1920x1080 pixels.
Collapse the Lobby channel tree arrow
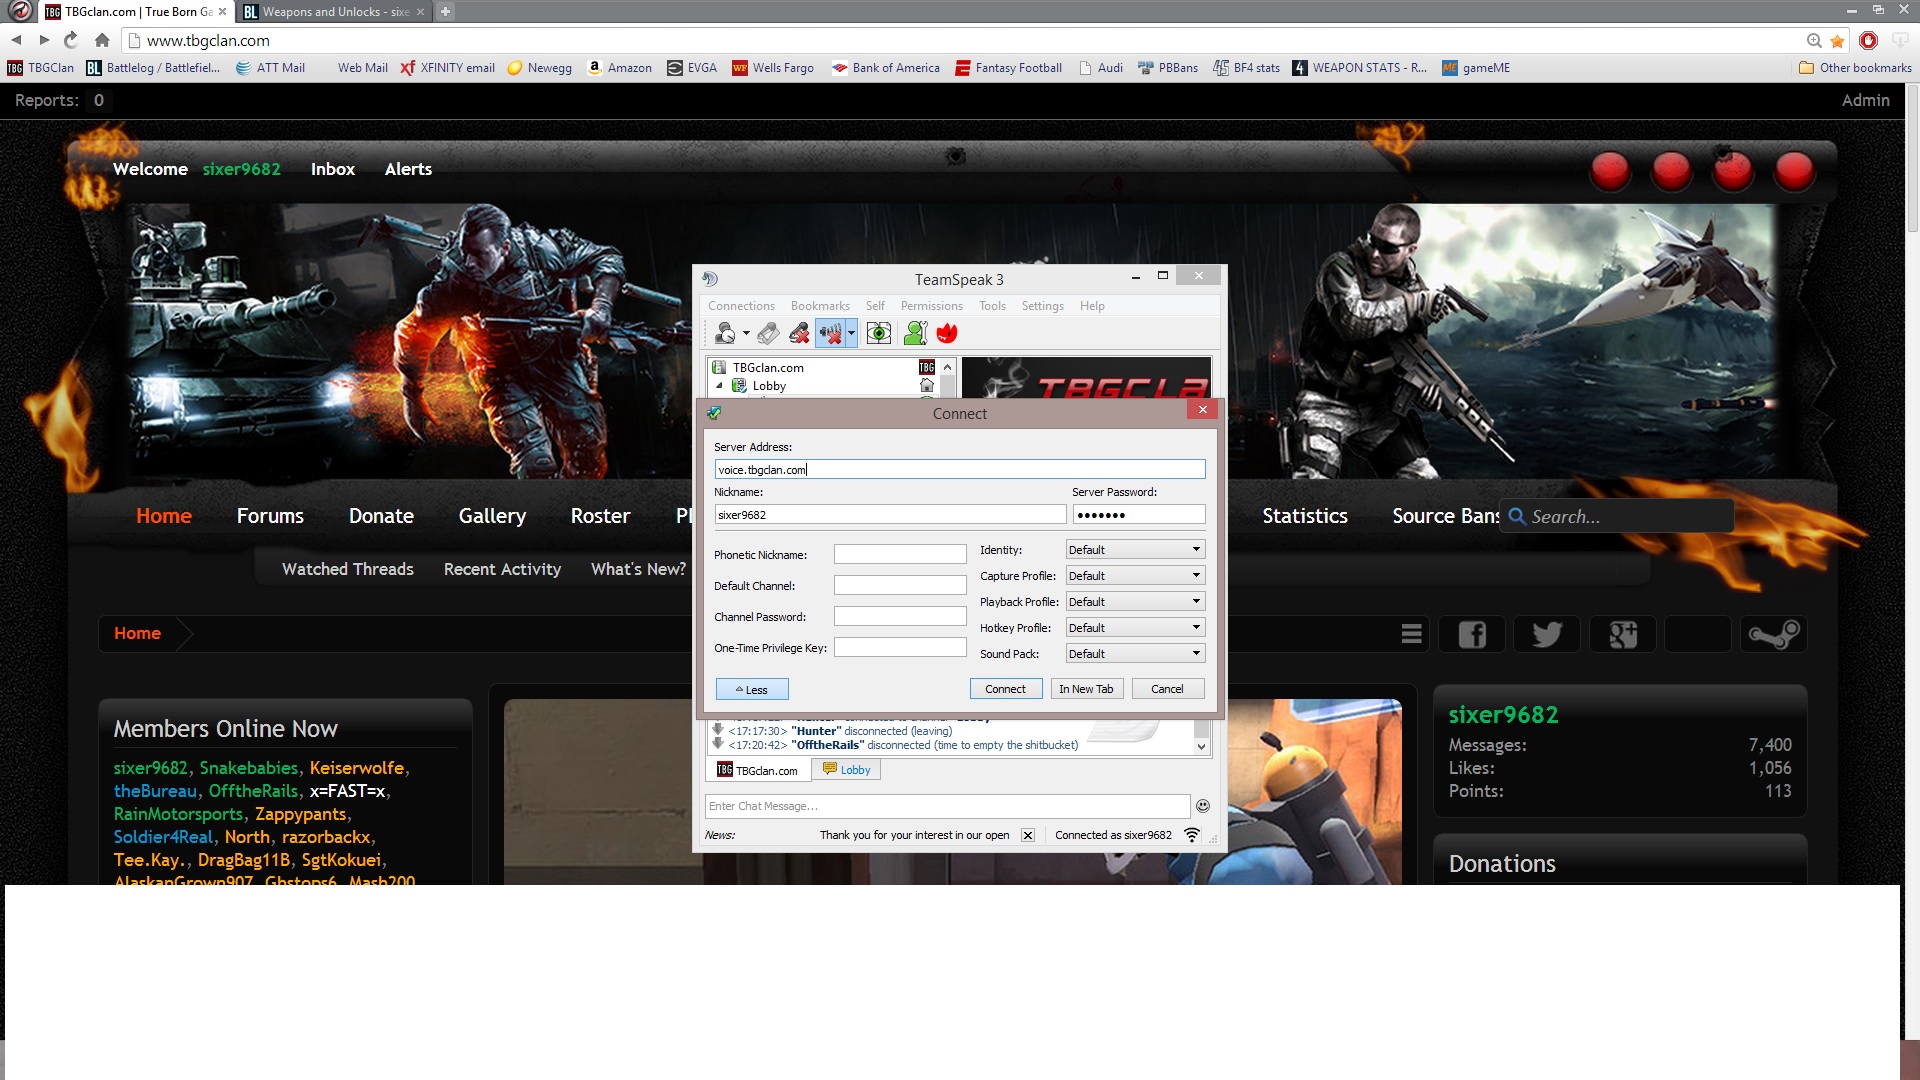click(x=719, y=385)
